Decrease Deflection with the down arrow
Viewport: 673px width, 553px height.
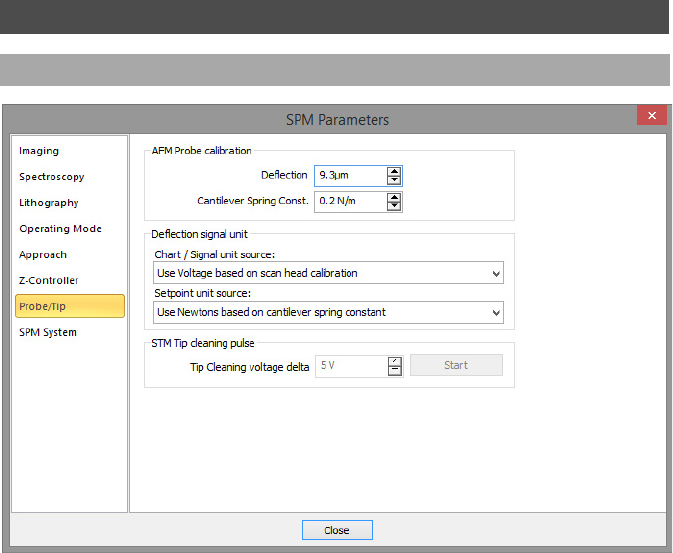(394, 181)
